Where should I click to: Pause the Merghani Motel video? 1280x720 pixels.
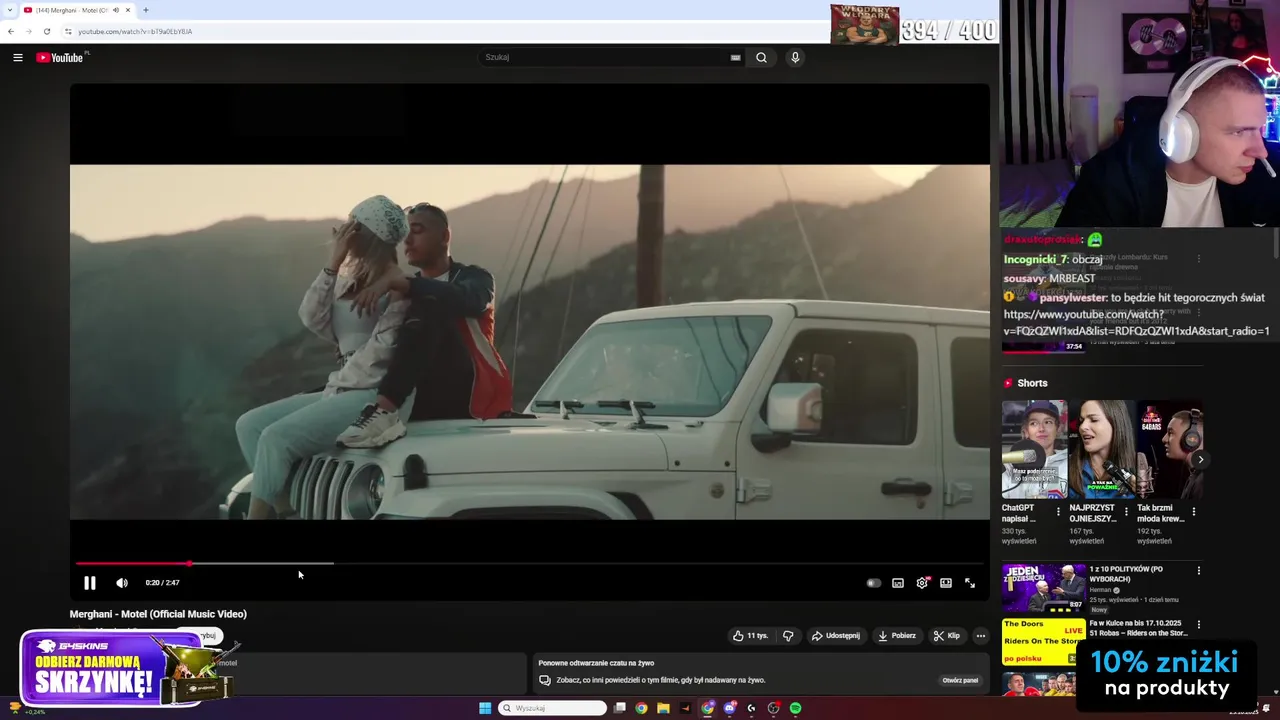point(90,583)
